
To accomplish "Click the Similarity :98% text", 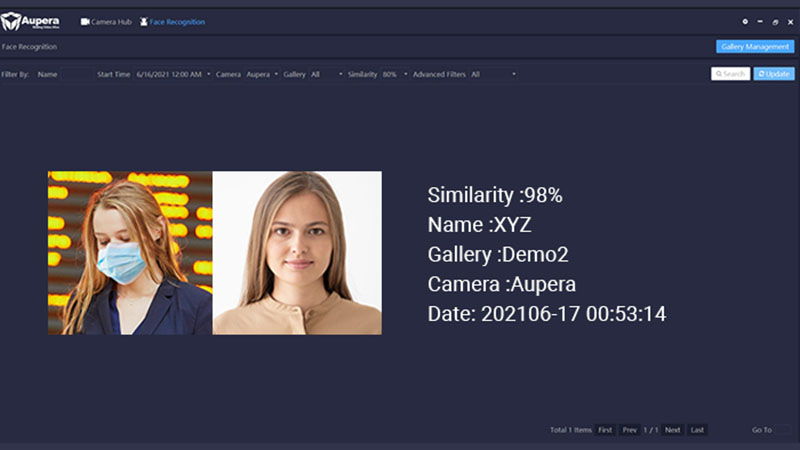I will coord(495,195).
